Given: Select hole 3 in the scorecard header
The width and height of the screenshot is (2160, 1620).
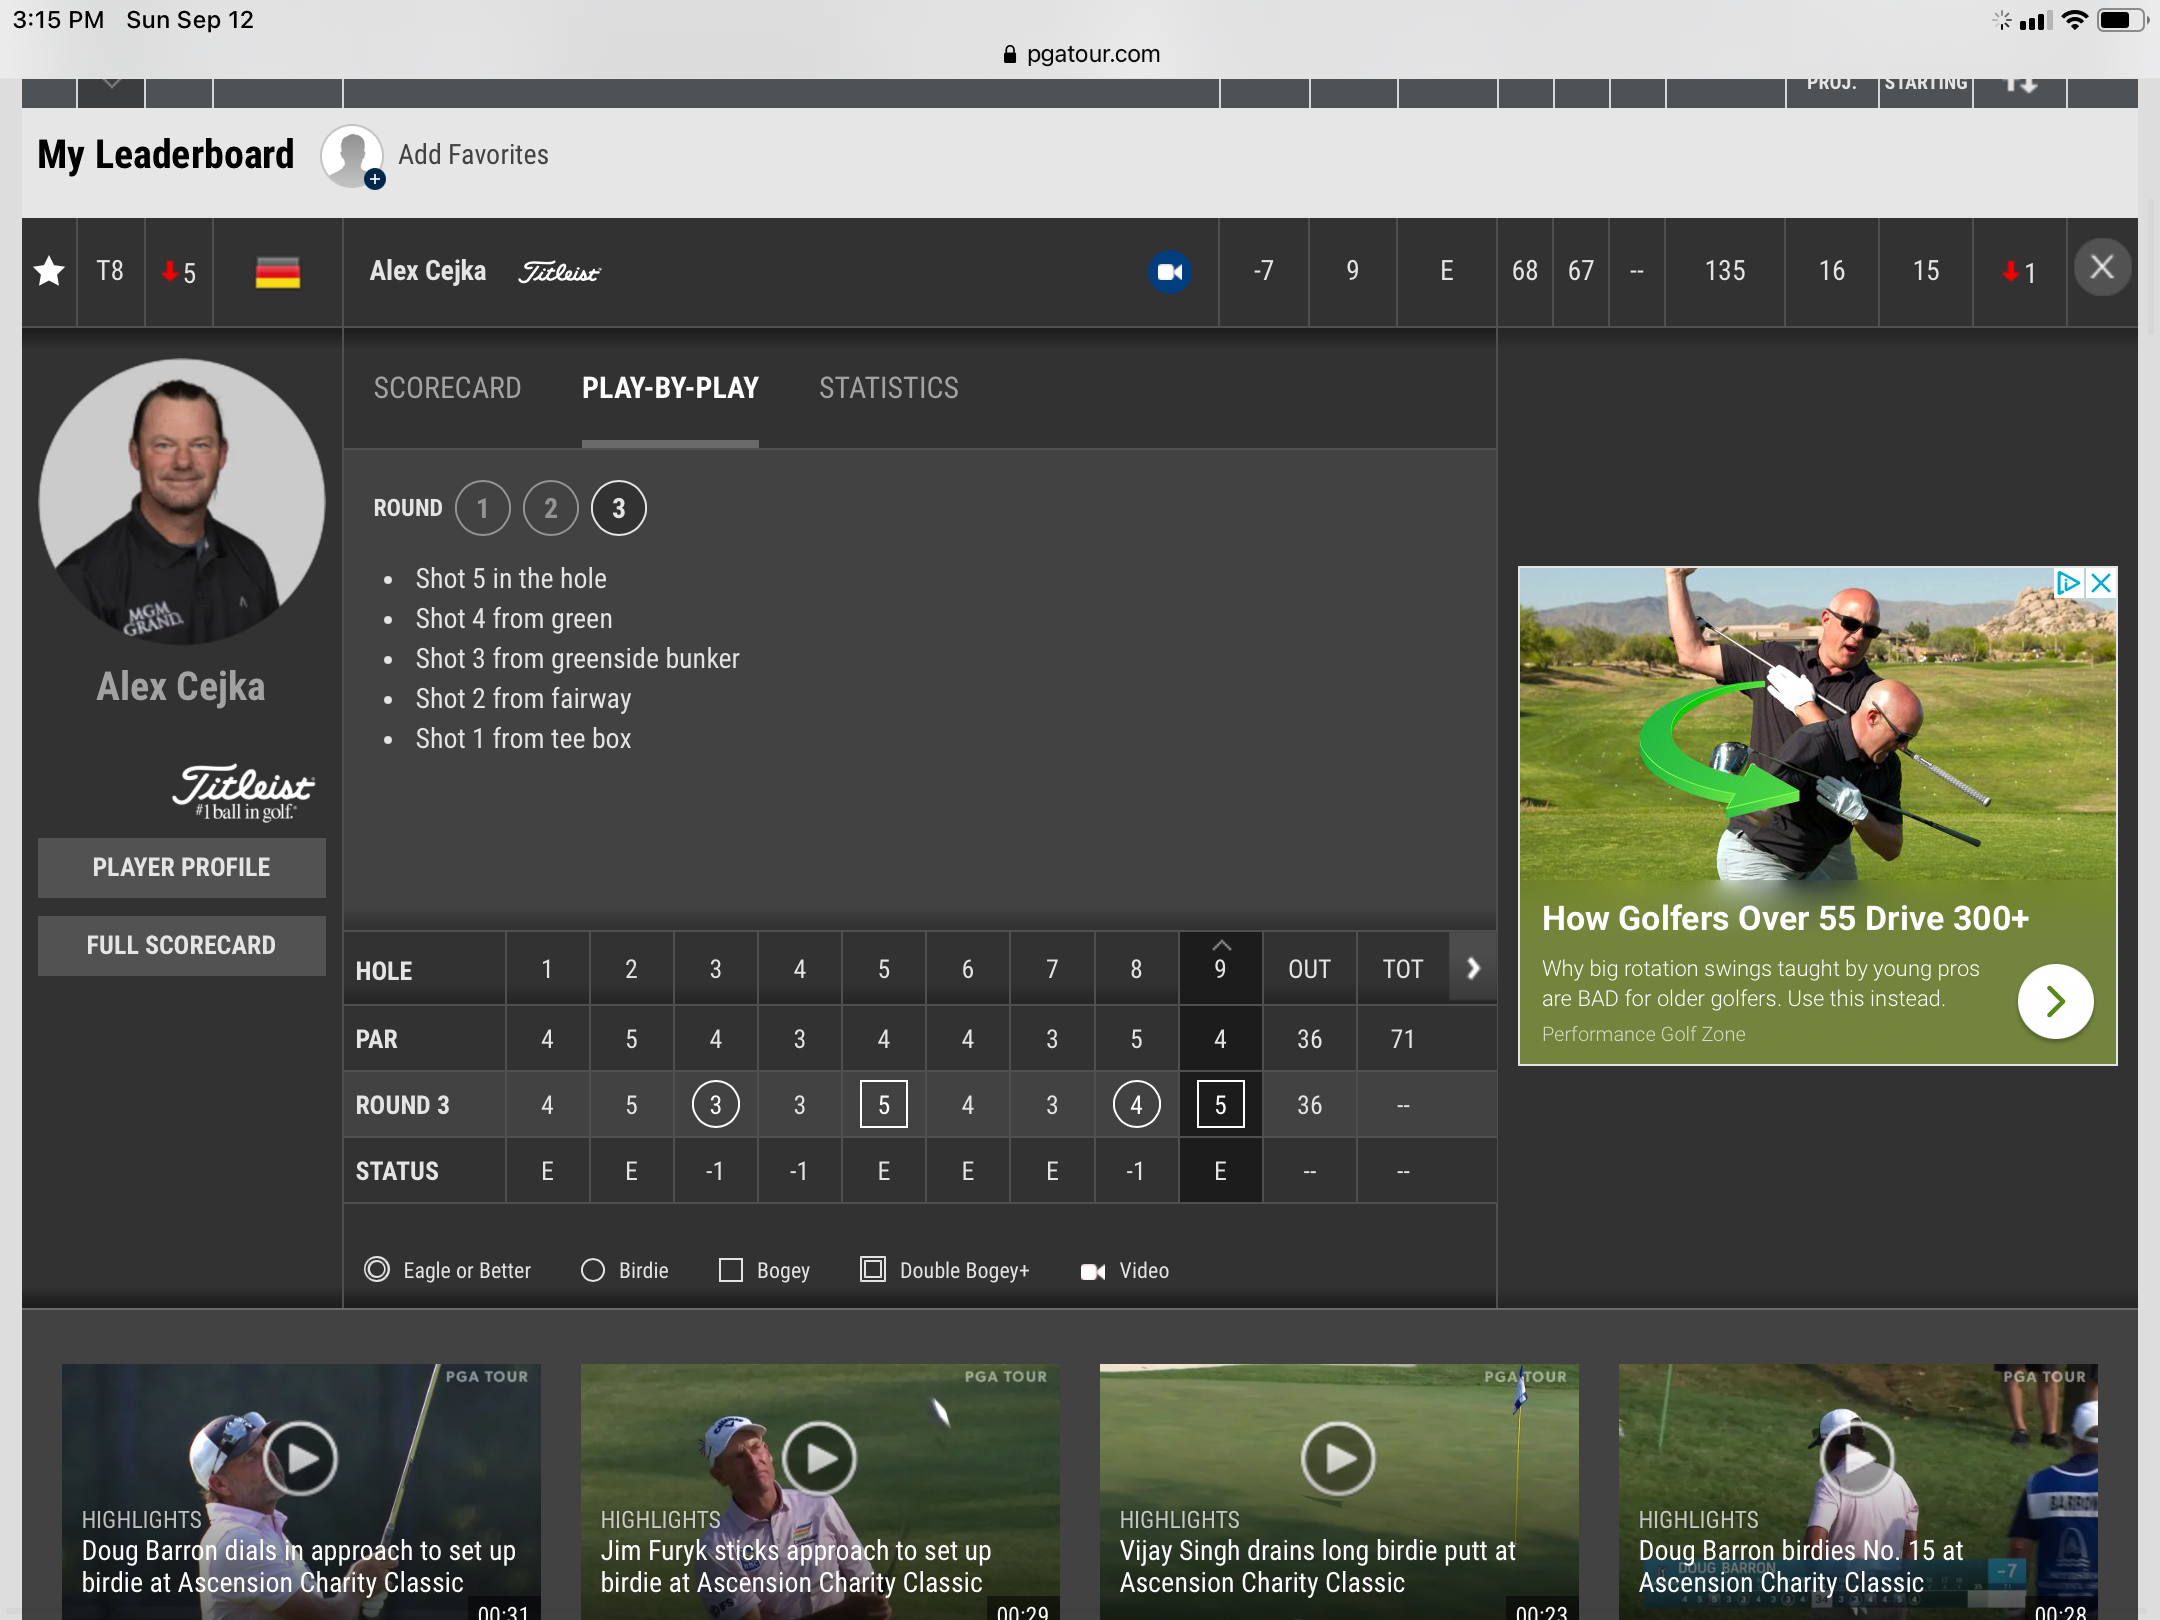Looking at the screenshot, I should click(x=716, y=969).
